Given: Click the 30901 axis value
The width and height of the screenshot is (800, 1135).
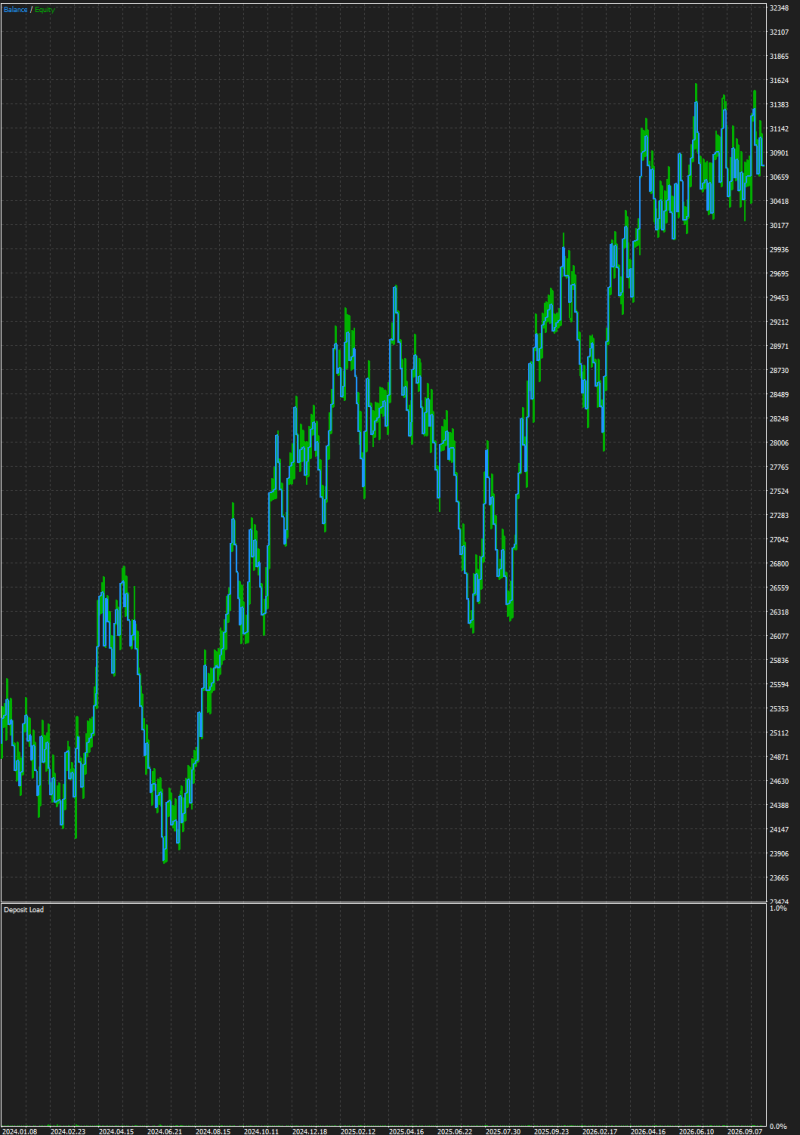Looking at the screenshot, I should 779,153.
